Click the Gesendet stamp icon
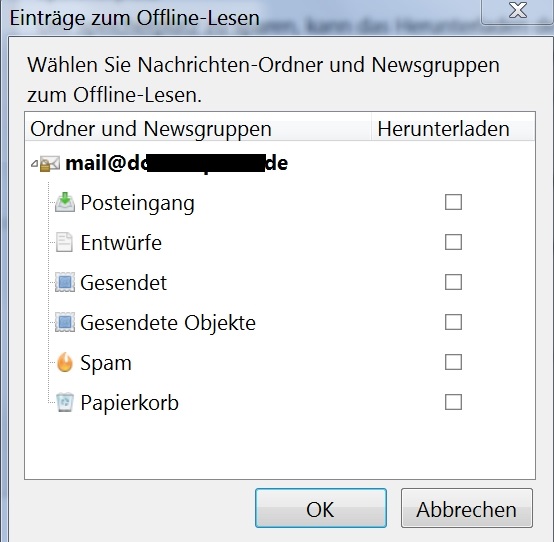Image resolution: width=554 pixels, height=542 pixels. click(x=65, y=282)
